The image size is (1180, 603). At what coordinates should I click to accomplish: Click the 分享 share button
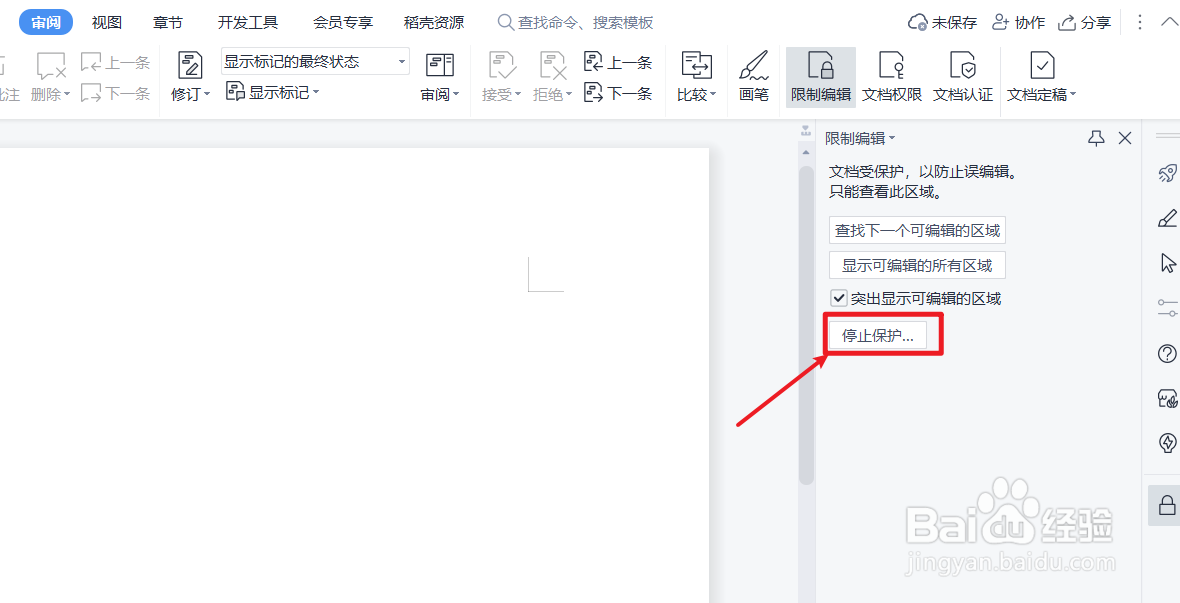pos(1084,23)
